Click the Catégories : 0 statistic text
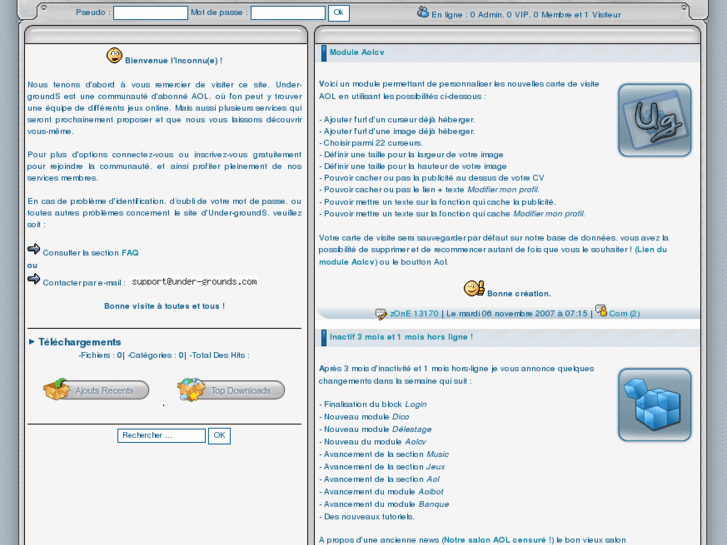The height and width of the screenshot is (545, 727). [x=156, y=355]
